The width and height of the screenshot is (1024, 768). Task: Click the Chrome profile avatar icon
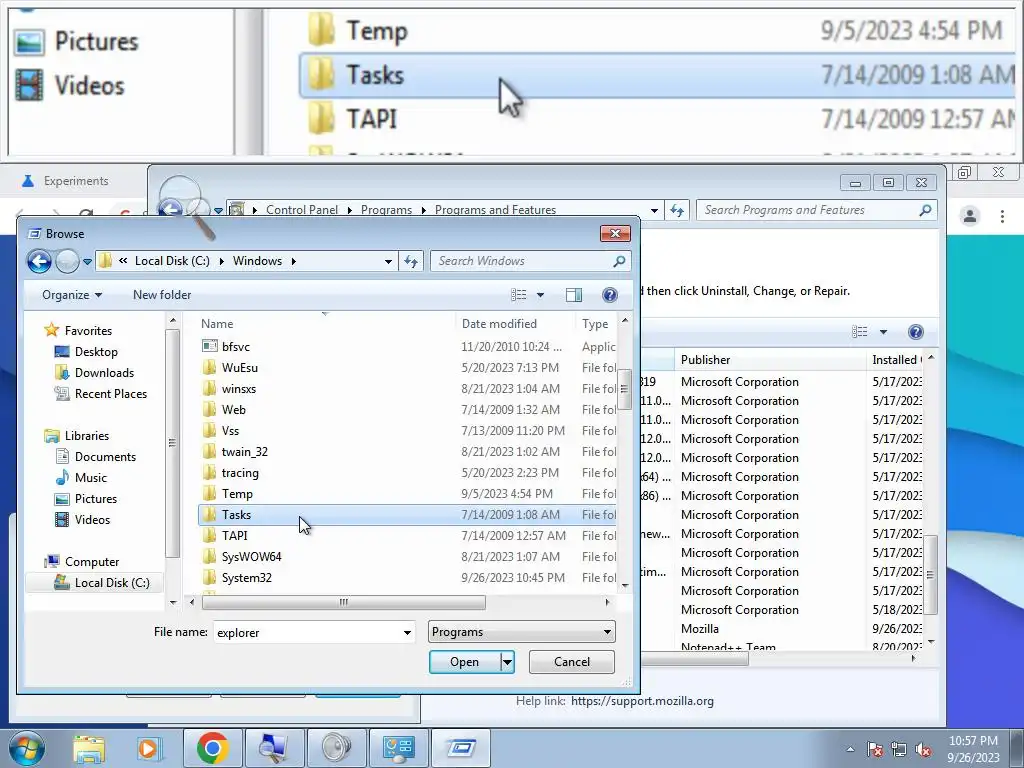click(x=970, y=216)
